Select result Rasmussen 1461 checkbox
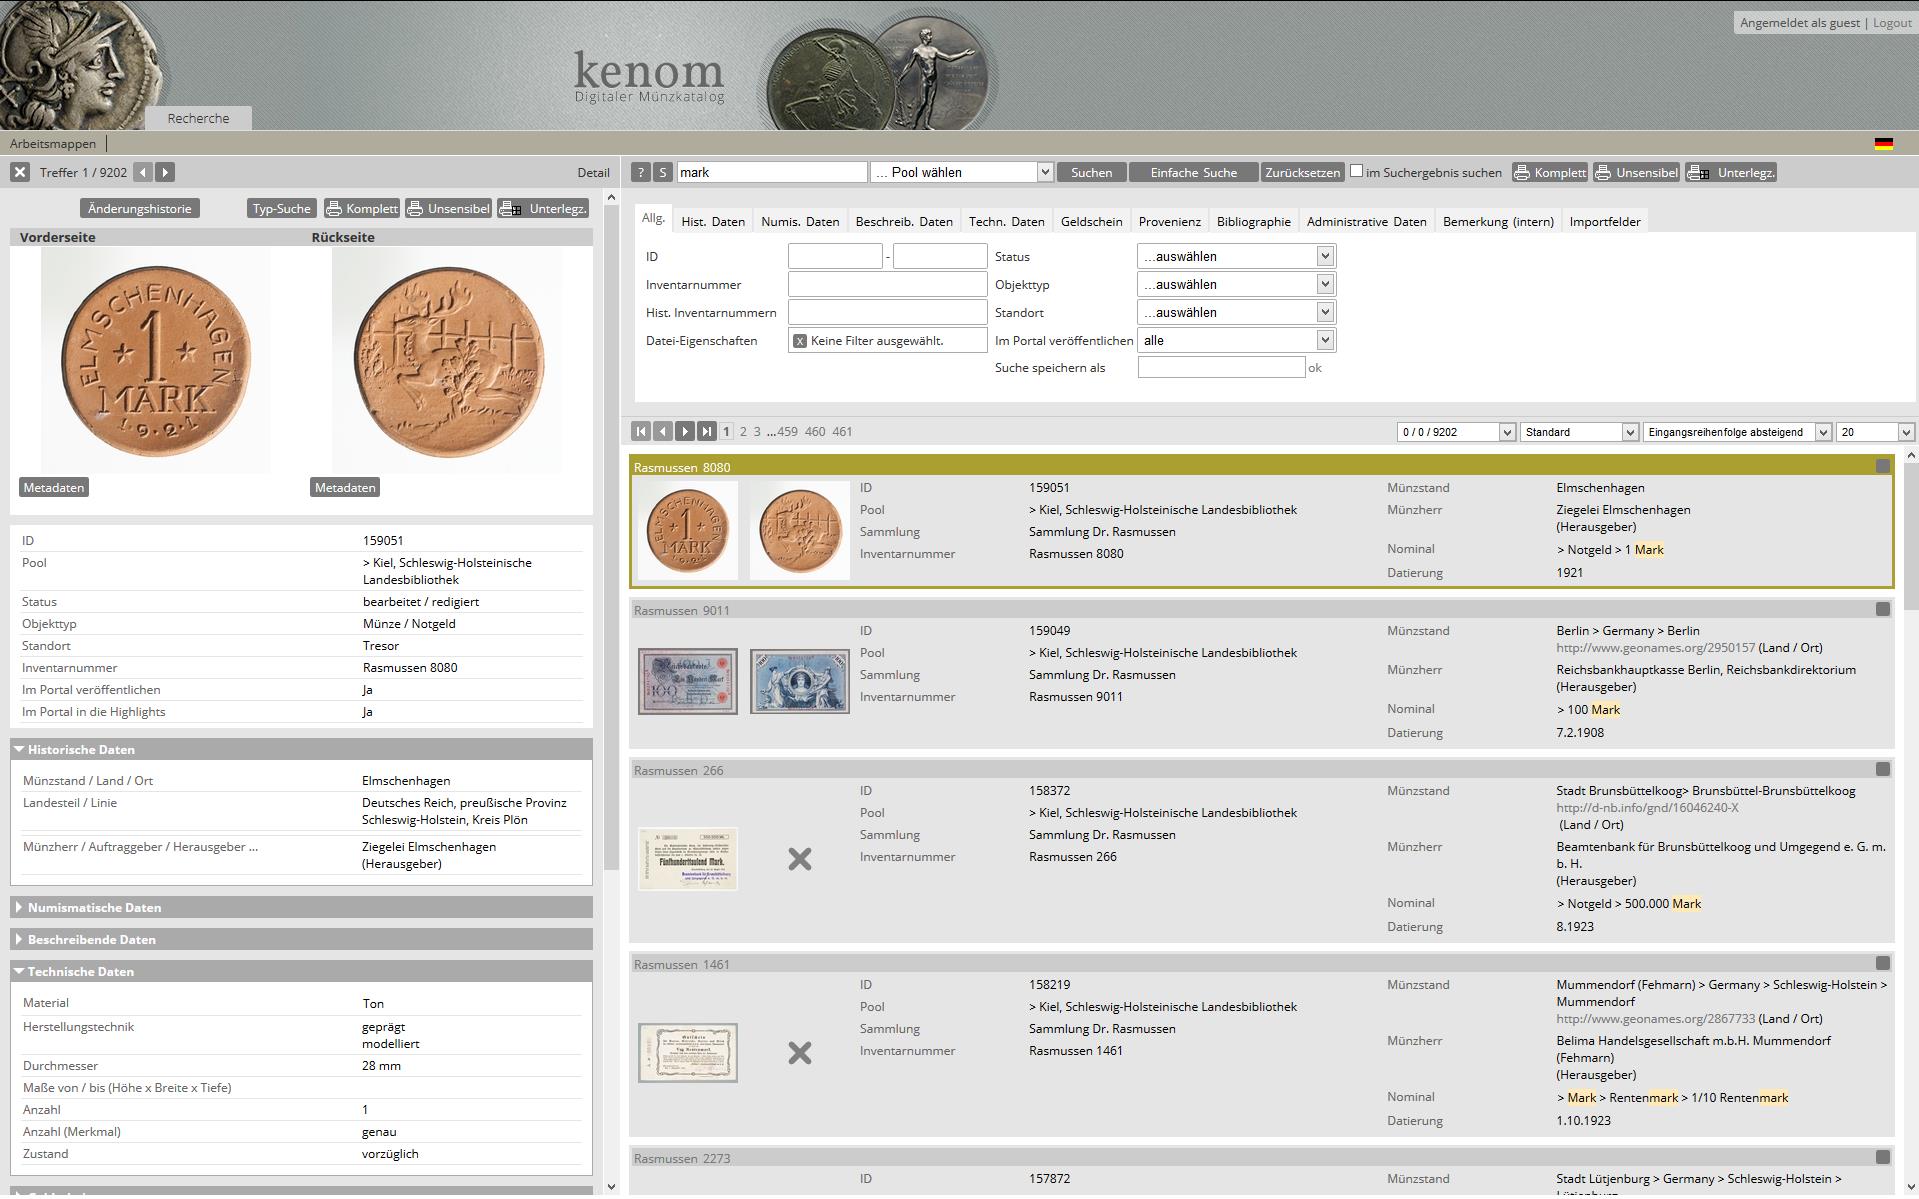The image size is (1919, 1199). [1883, 963]
